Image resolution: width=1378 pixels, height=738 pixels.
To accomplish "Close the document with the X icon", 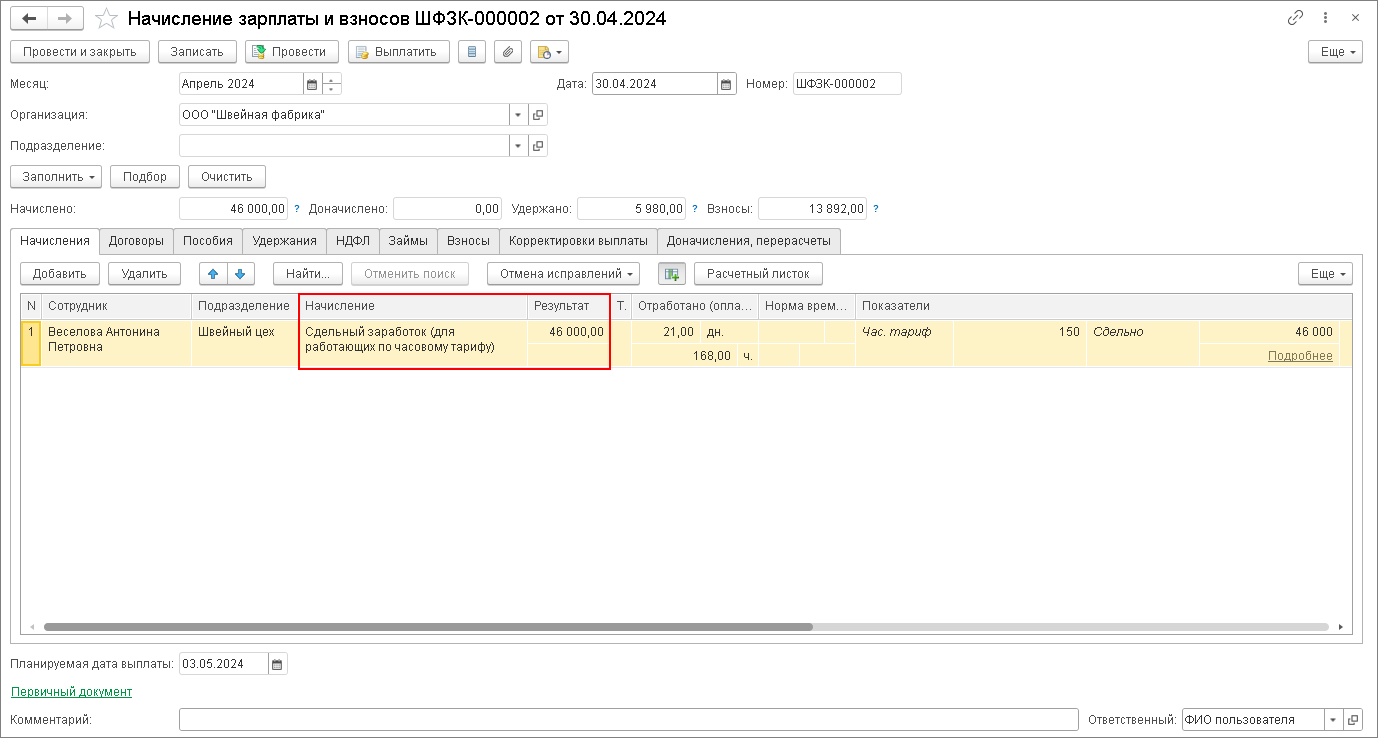I will 1354,18.
